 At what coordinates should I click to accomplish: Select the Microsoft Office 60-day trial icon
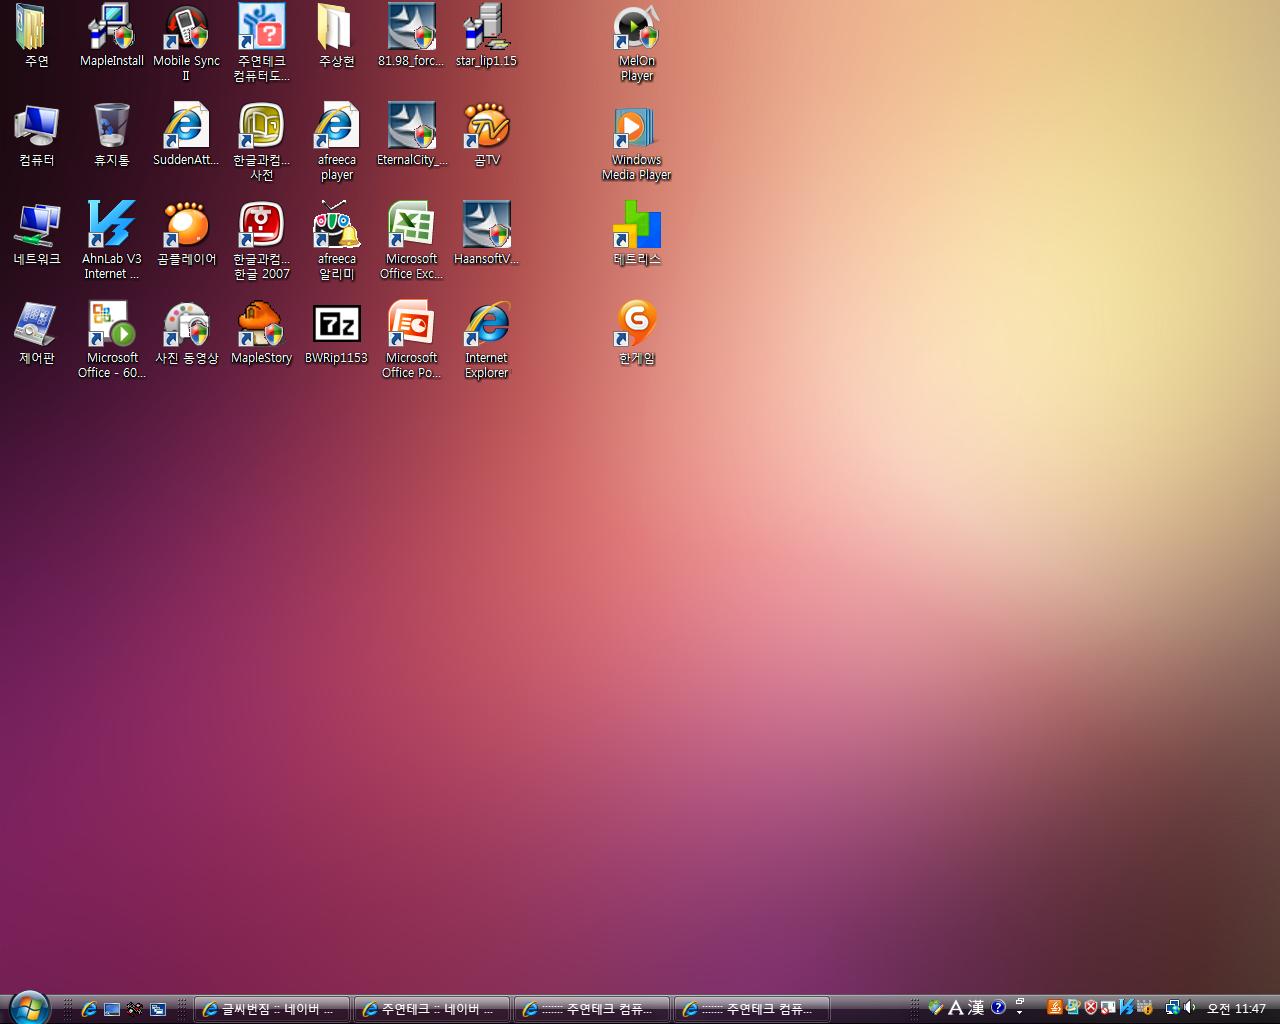point(111,339)
